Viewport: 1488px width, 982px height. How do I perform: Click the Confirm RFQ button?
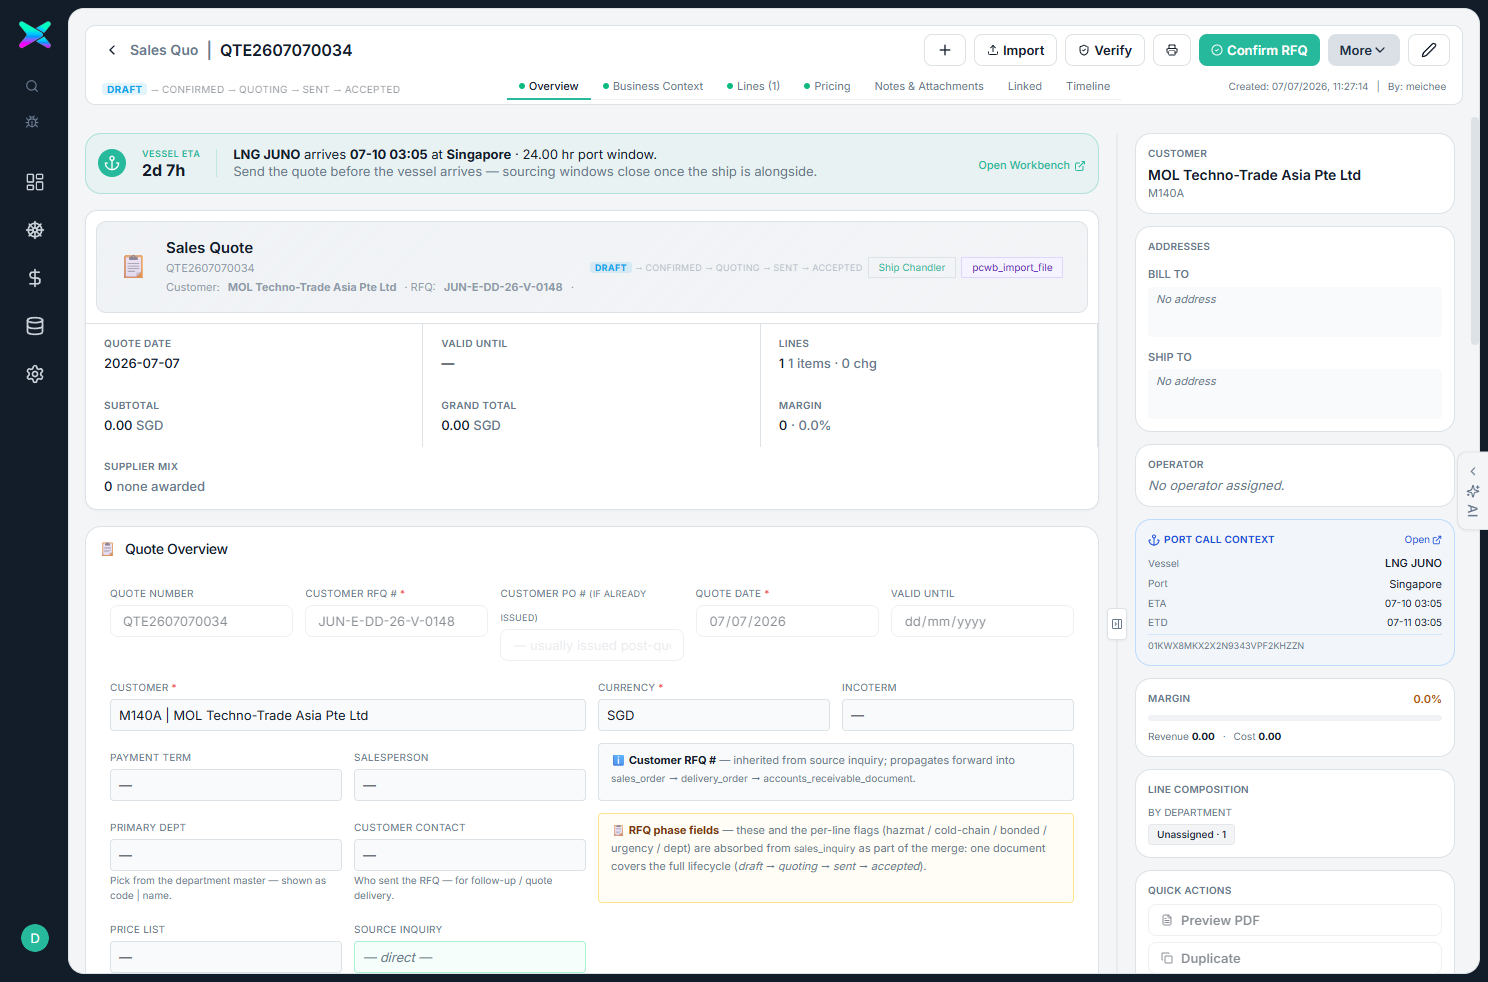[x=1260, y=50]
